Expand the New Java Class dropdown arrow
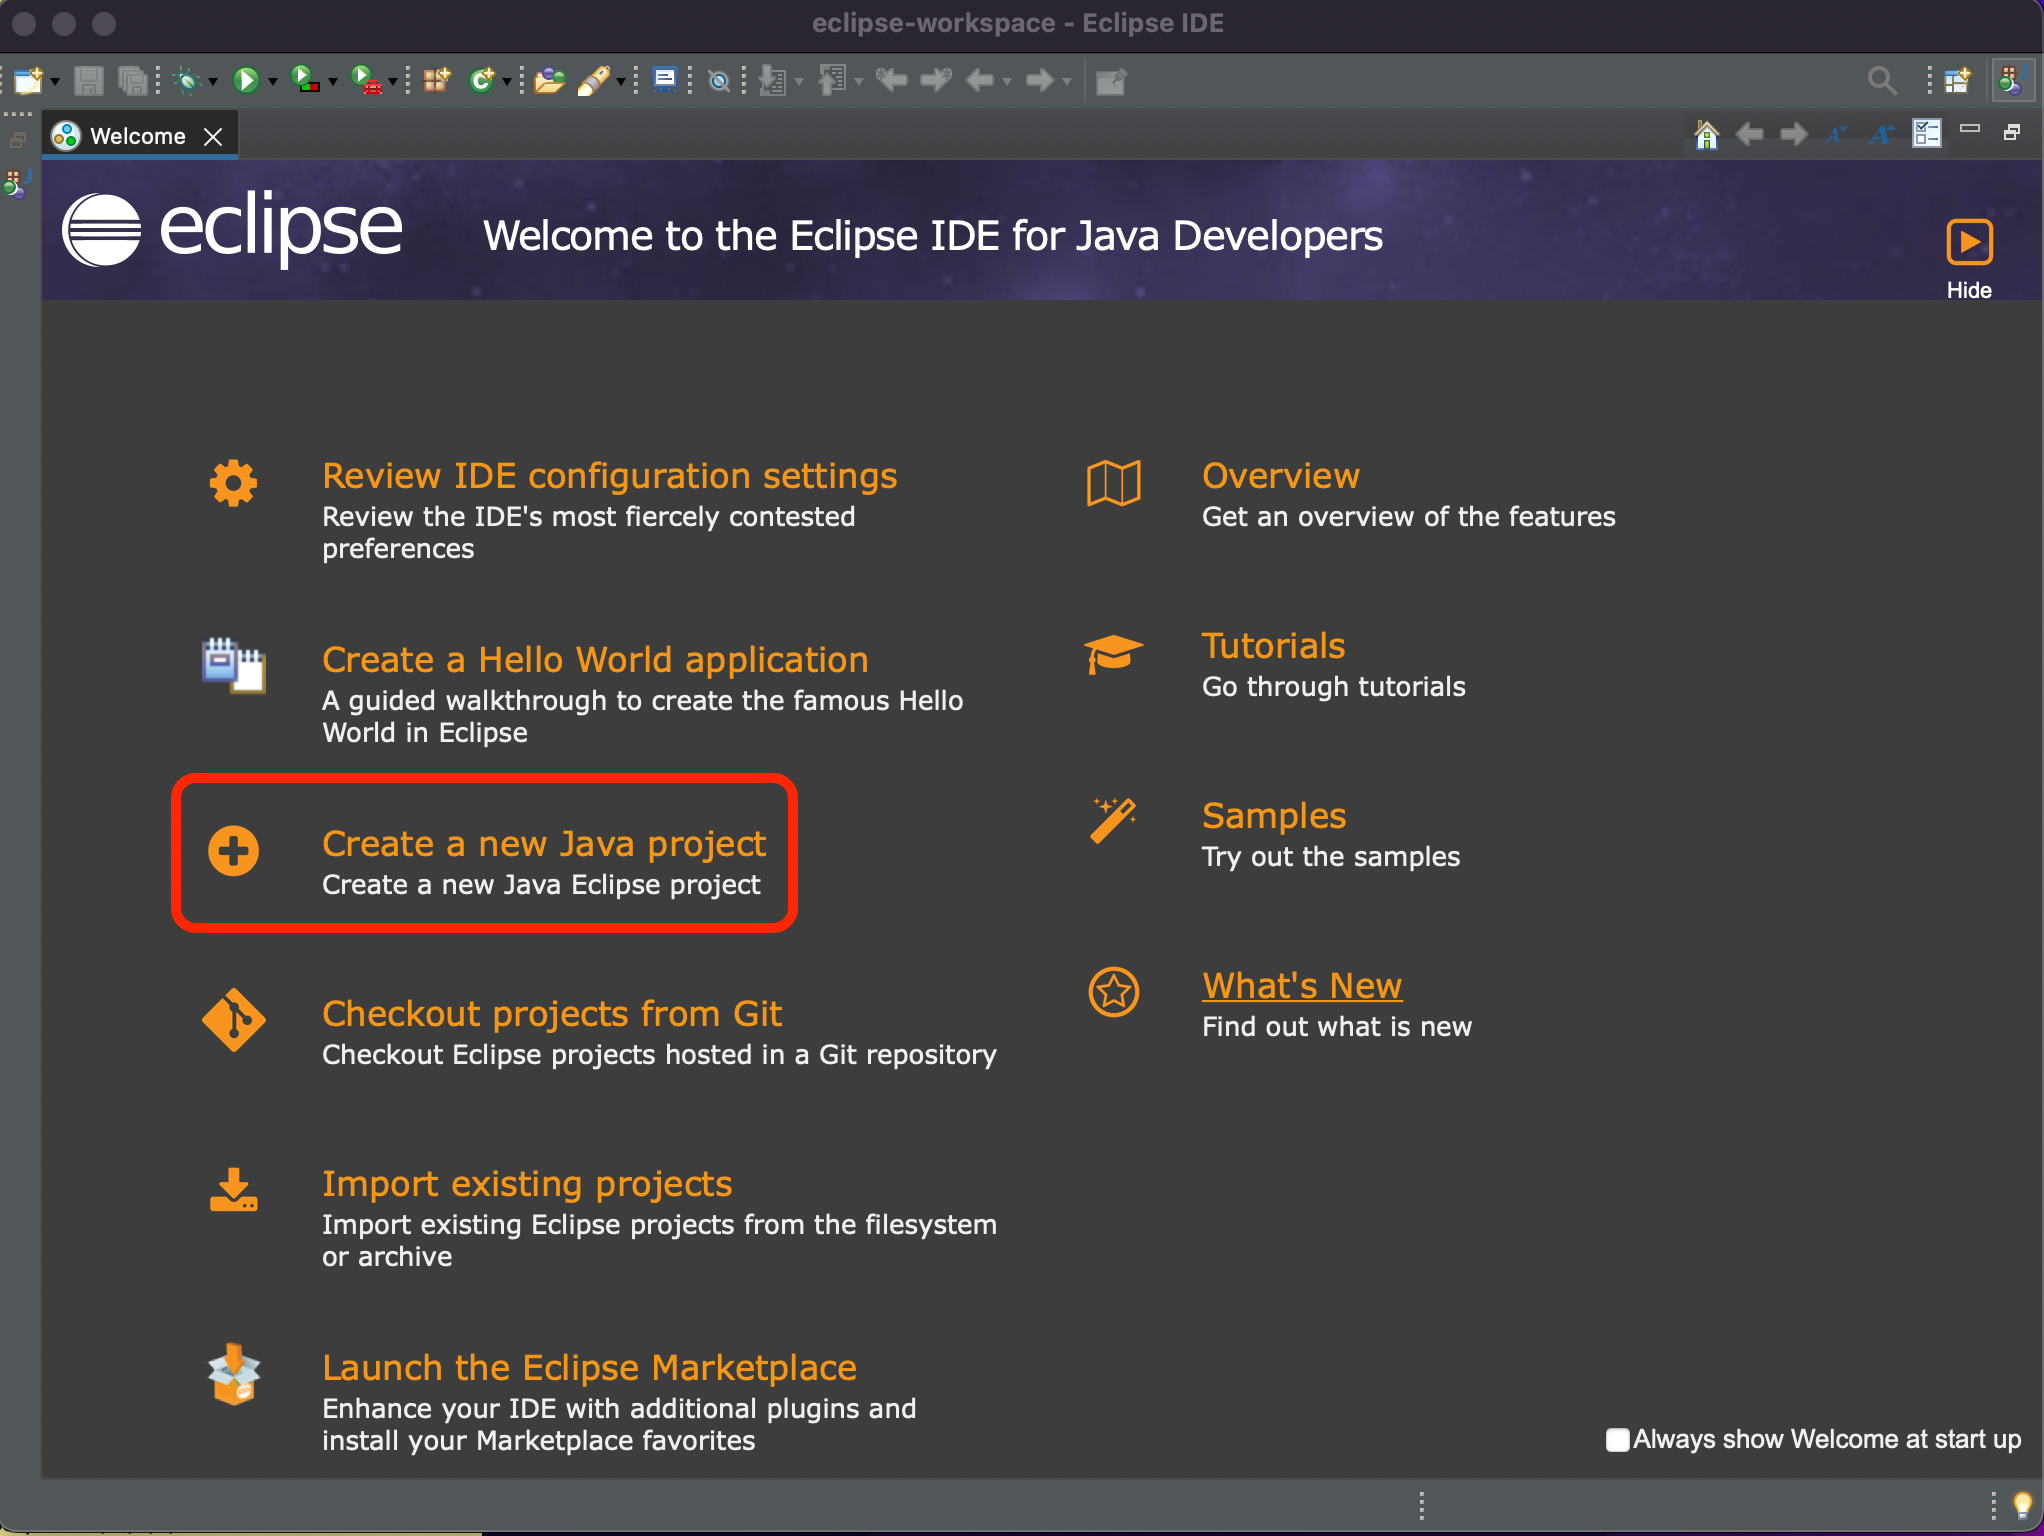Image resolution: width=2044 pixels, height=1536 pixels. tap(507, 82)
